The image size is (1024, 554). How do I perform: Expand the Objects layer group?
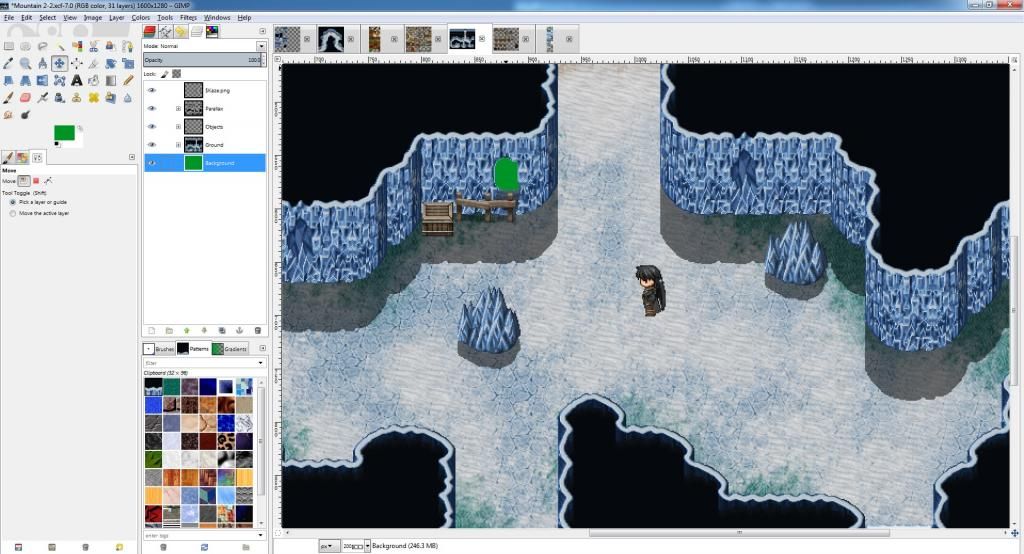(178, 127)
